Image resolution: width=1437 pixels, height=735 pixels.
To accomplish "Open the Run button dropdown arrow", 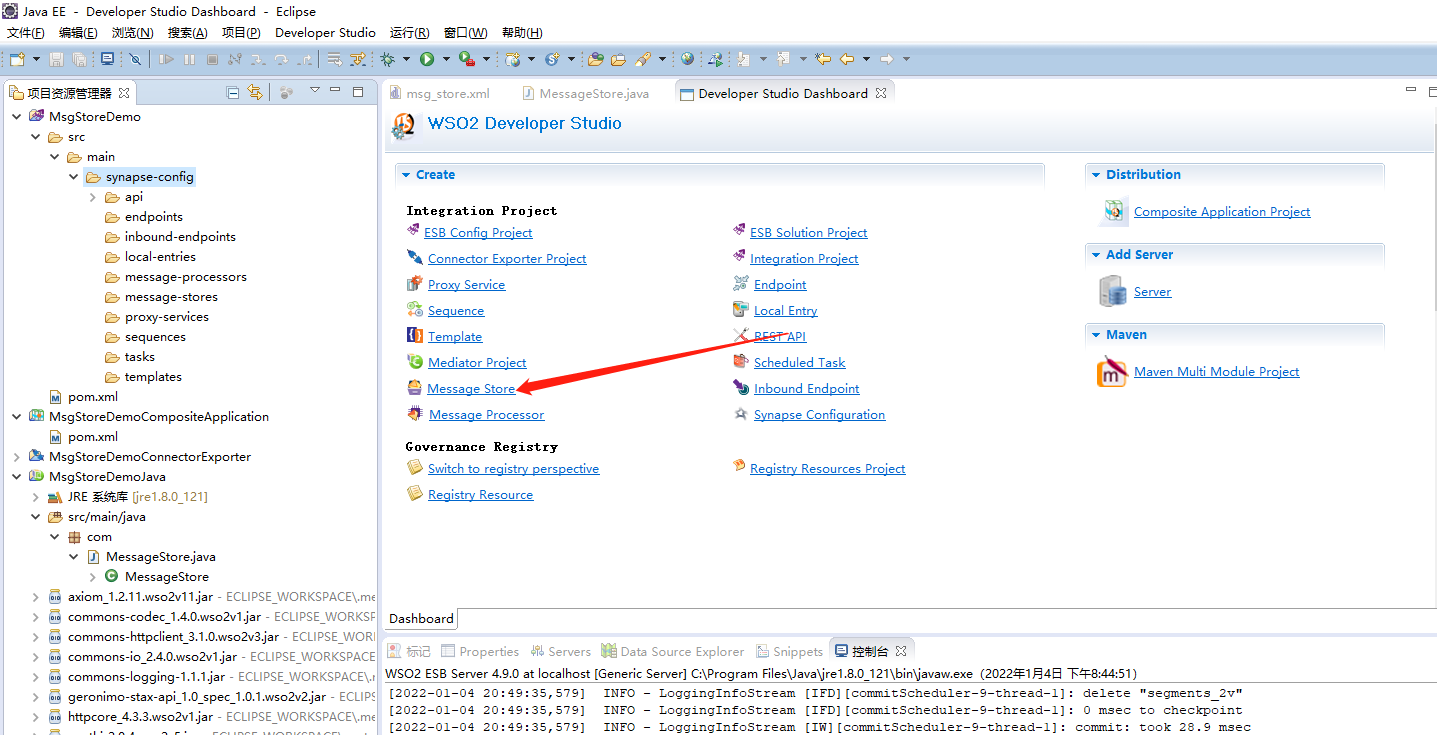I will [446, 59].
